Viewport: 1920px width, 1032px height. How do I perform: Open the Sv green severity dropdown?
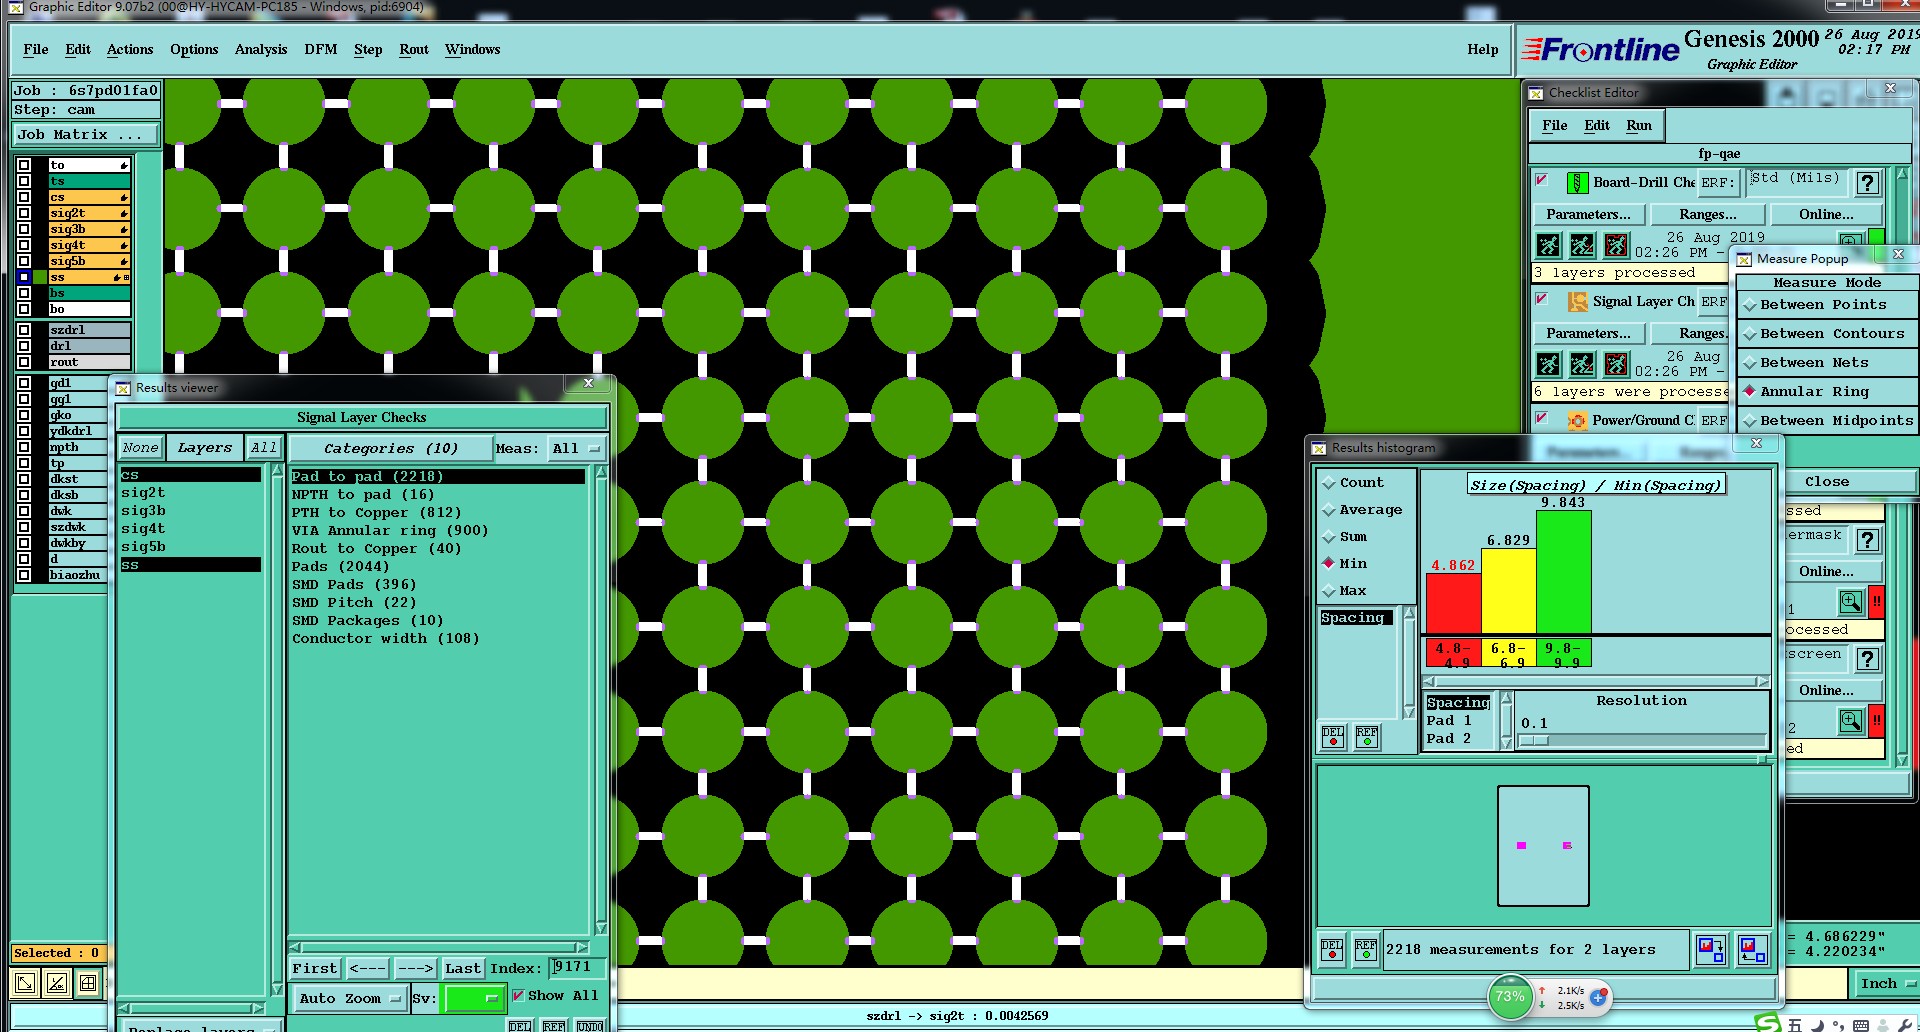[475, 998]
